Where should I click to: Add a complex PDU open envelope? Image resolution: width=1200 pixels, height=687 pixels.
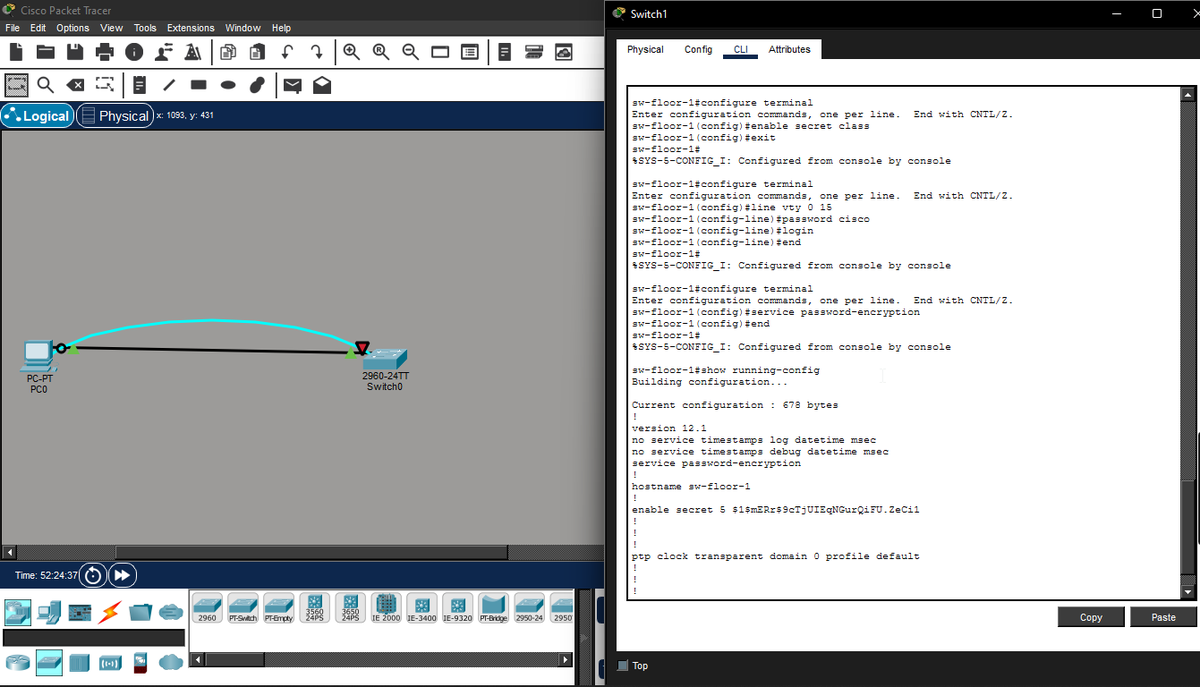[x=322, y=85]
